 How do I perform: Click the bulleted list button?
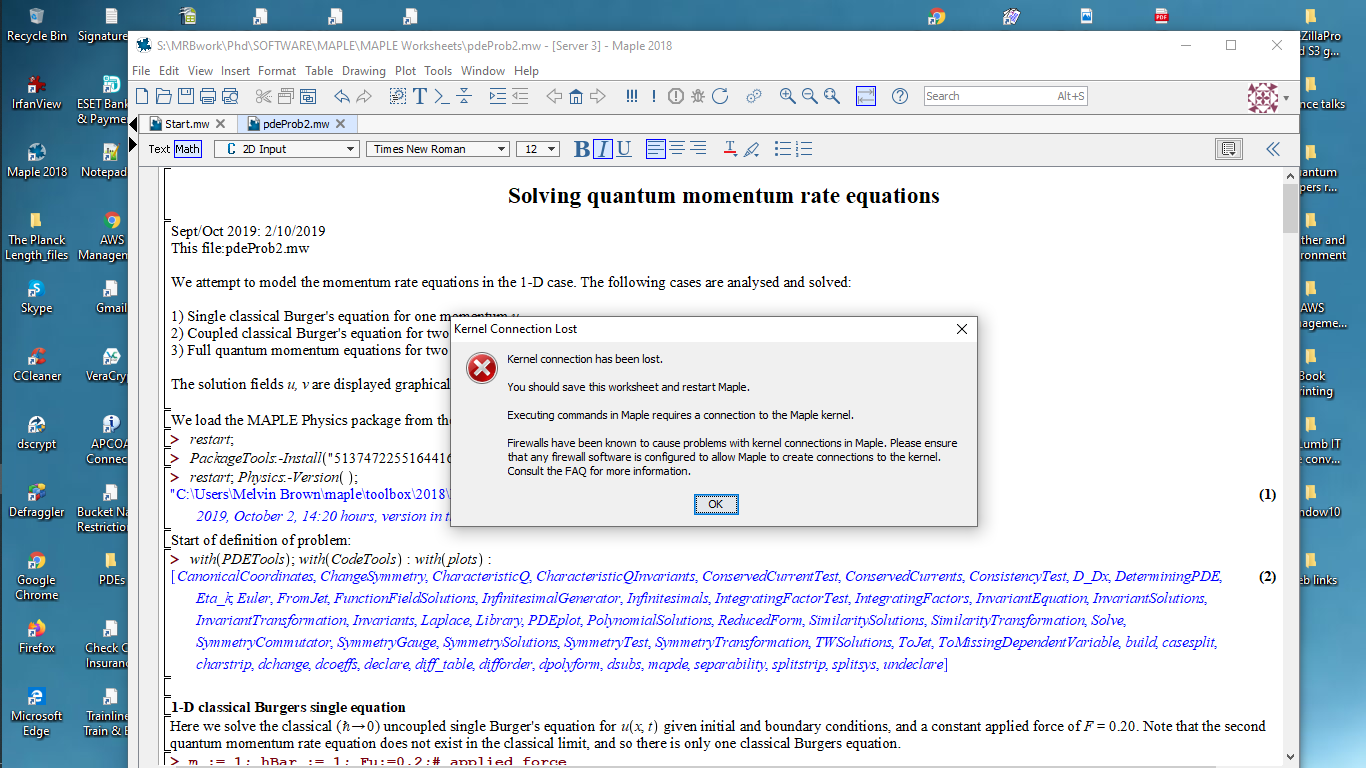[x=783, y=149]
